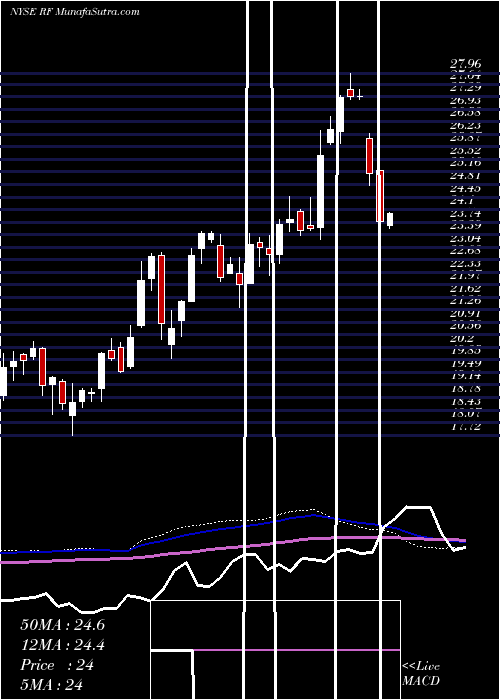Click the 23.04 price axis label

tap(465, 237)
